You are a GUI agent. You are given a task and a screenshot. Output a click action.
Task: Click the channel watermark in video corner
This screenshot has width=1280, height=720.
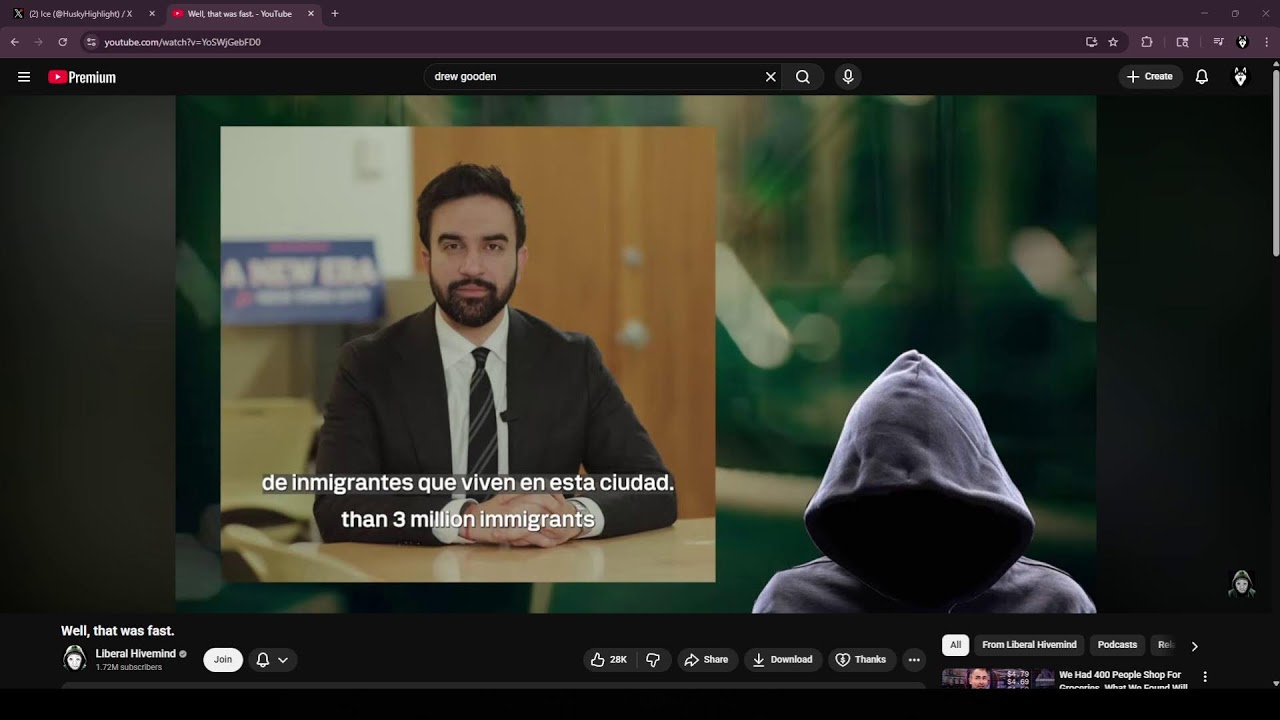[1241, 584]
